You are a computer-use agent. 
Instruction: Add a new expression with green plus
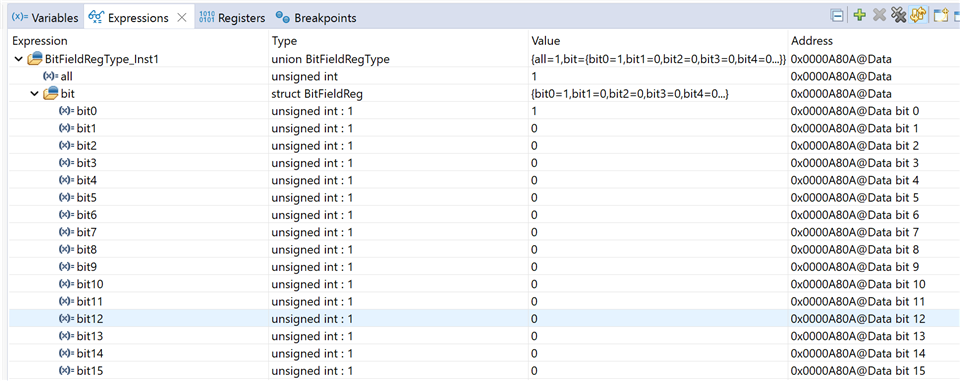tap(860, 17)
